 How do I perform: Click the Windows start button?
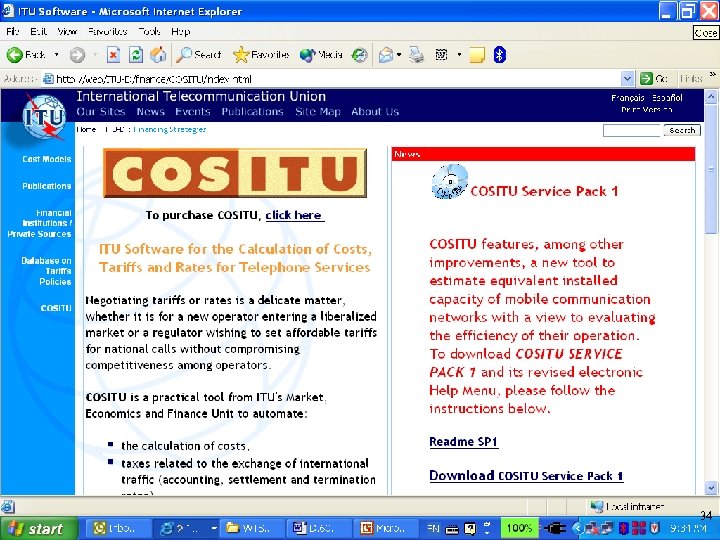pyautogui.click(x=39, y=529)
